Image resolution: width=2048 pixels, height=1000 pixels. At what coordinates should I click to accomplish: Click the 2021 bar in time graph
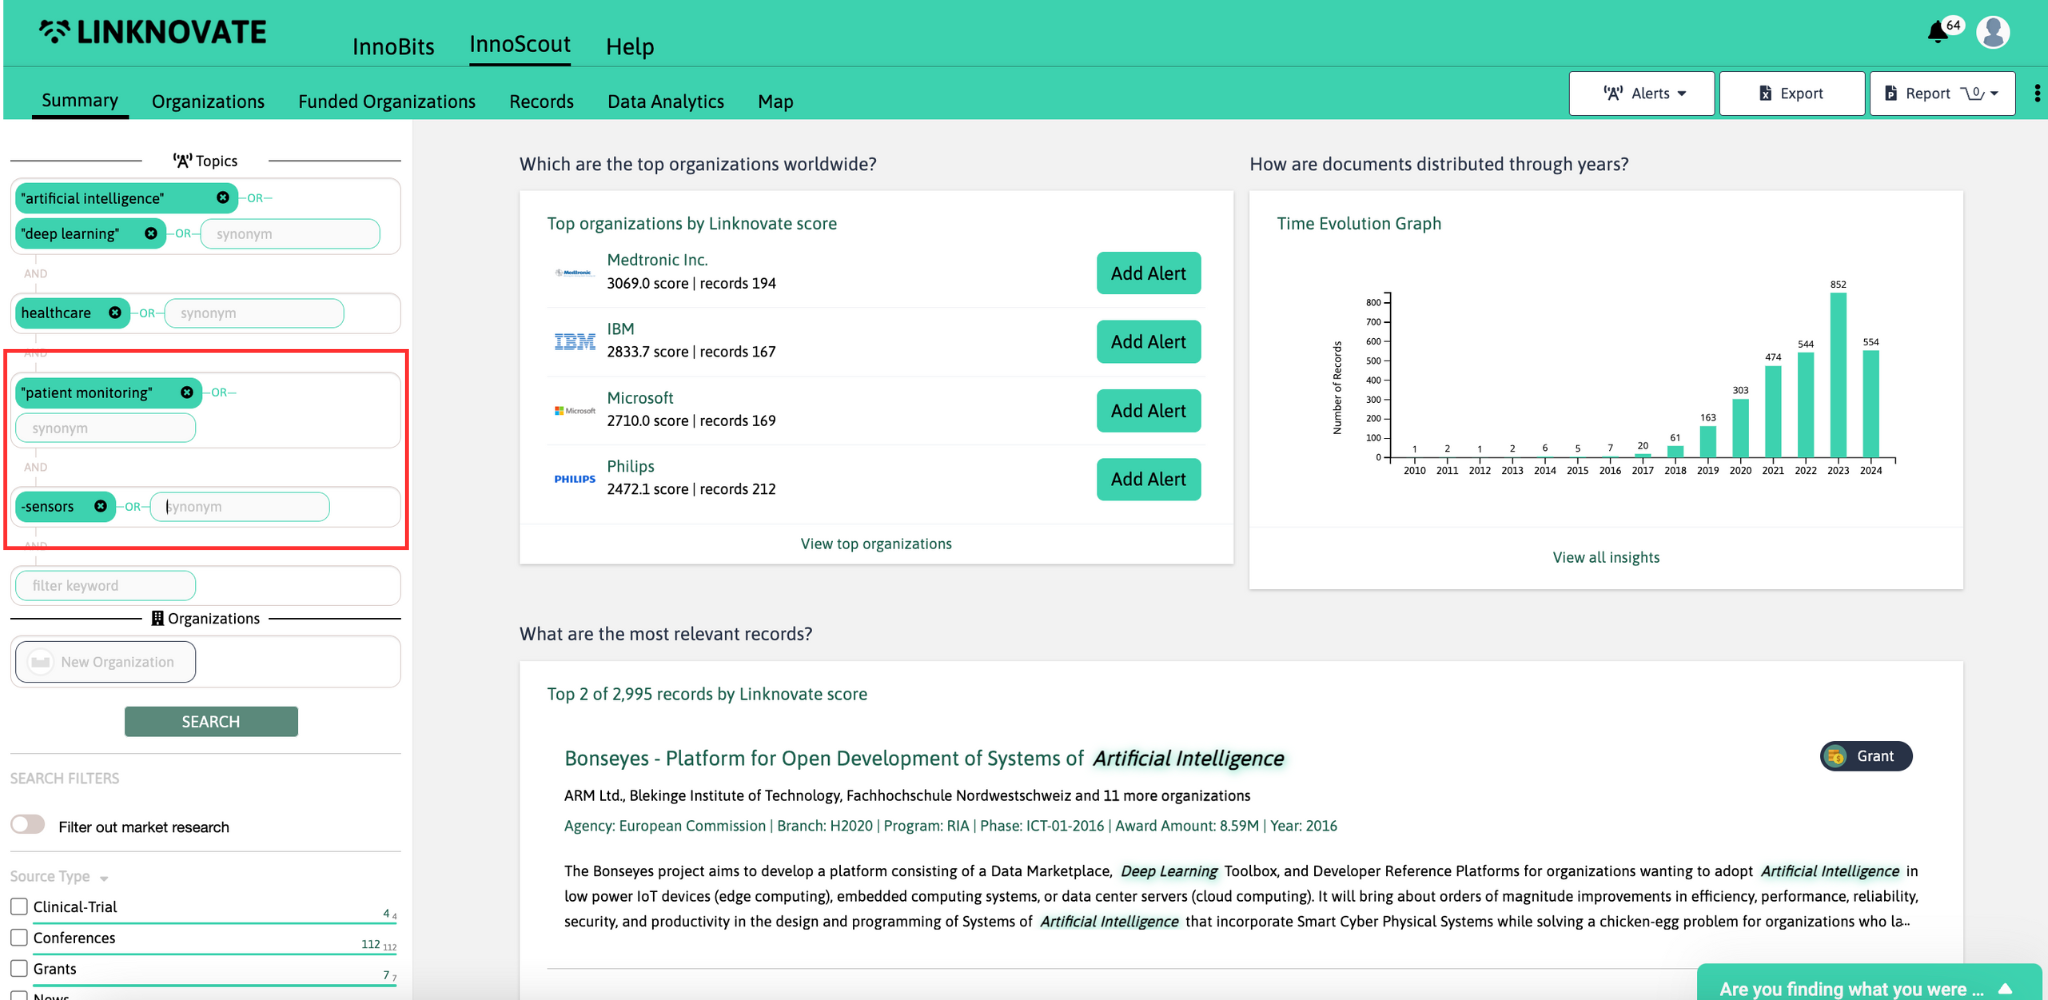coord(1773,412)
